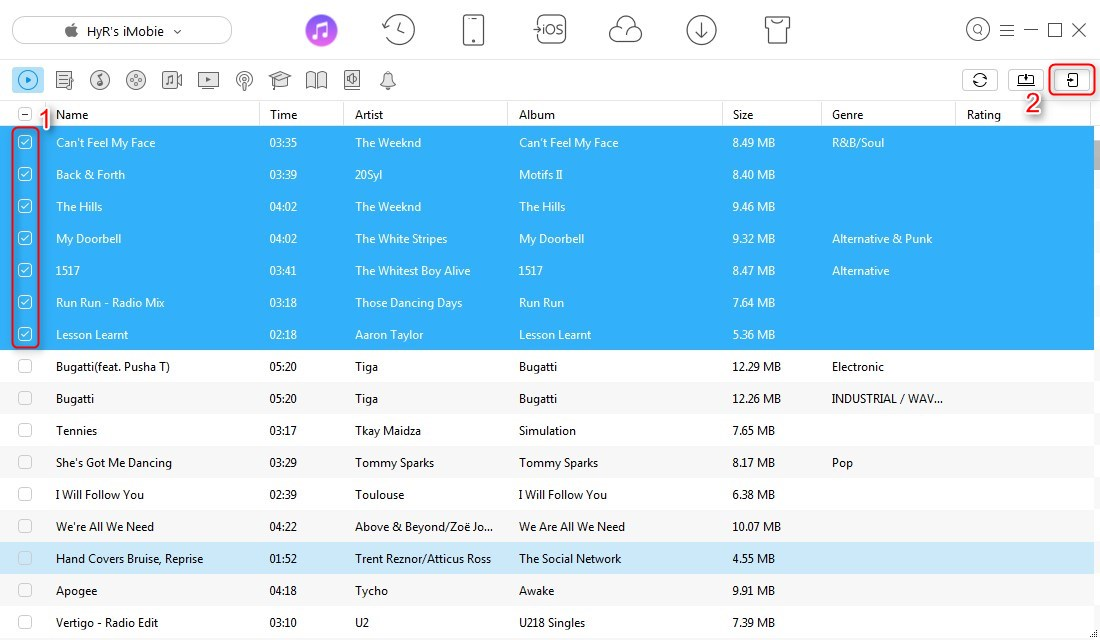Click the Electronic genre cell
1100x640 pixels.
pyautogui.click(x=857, y=366)
